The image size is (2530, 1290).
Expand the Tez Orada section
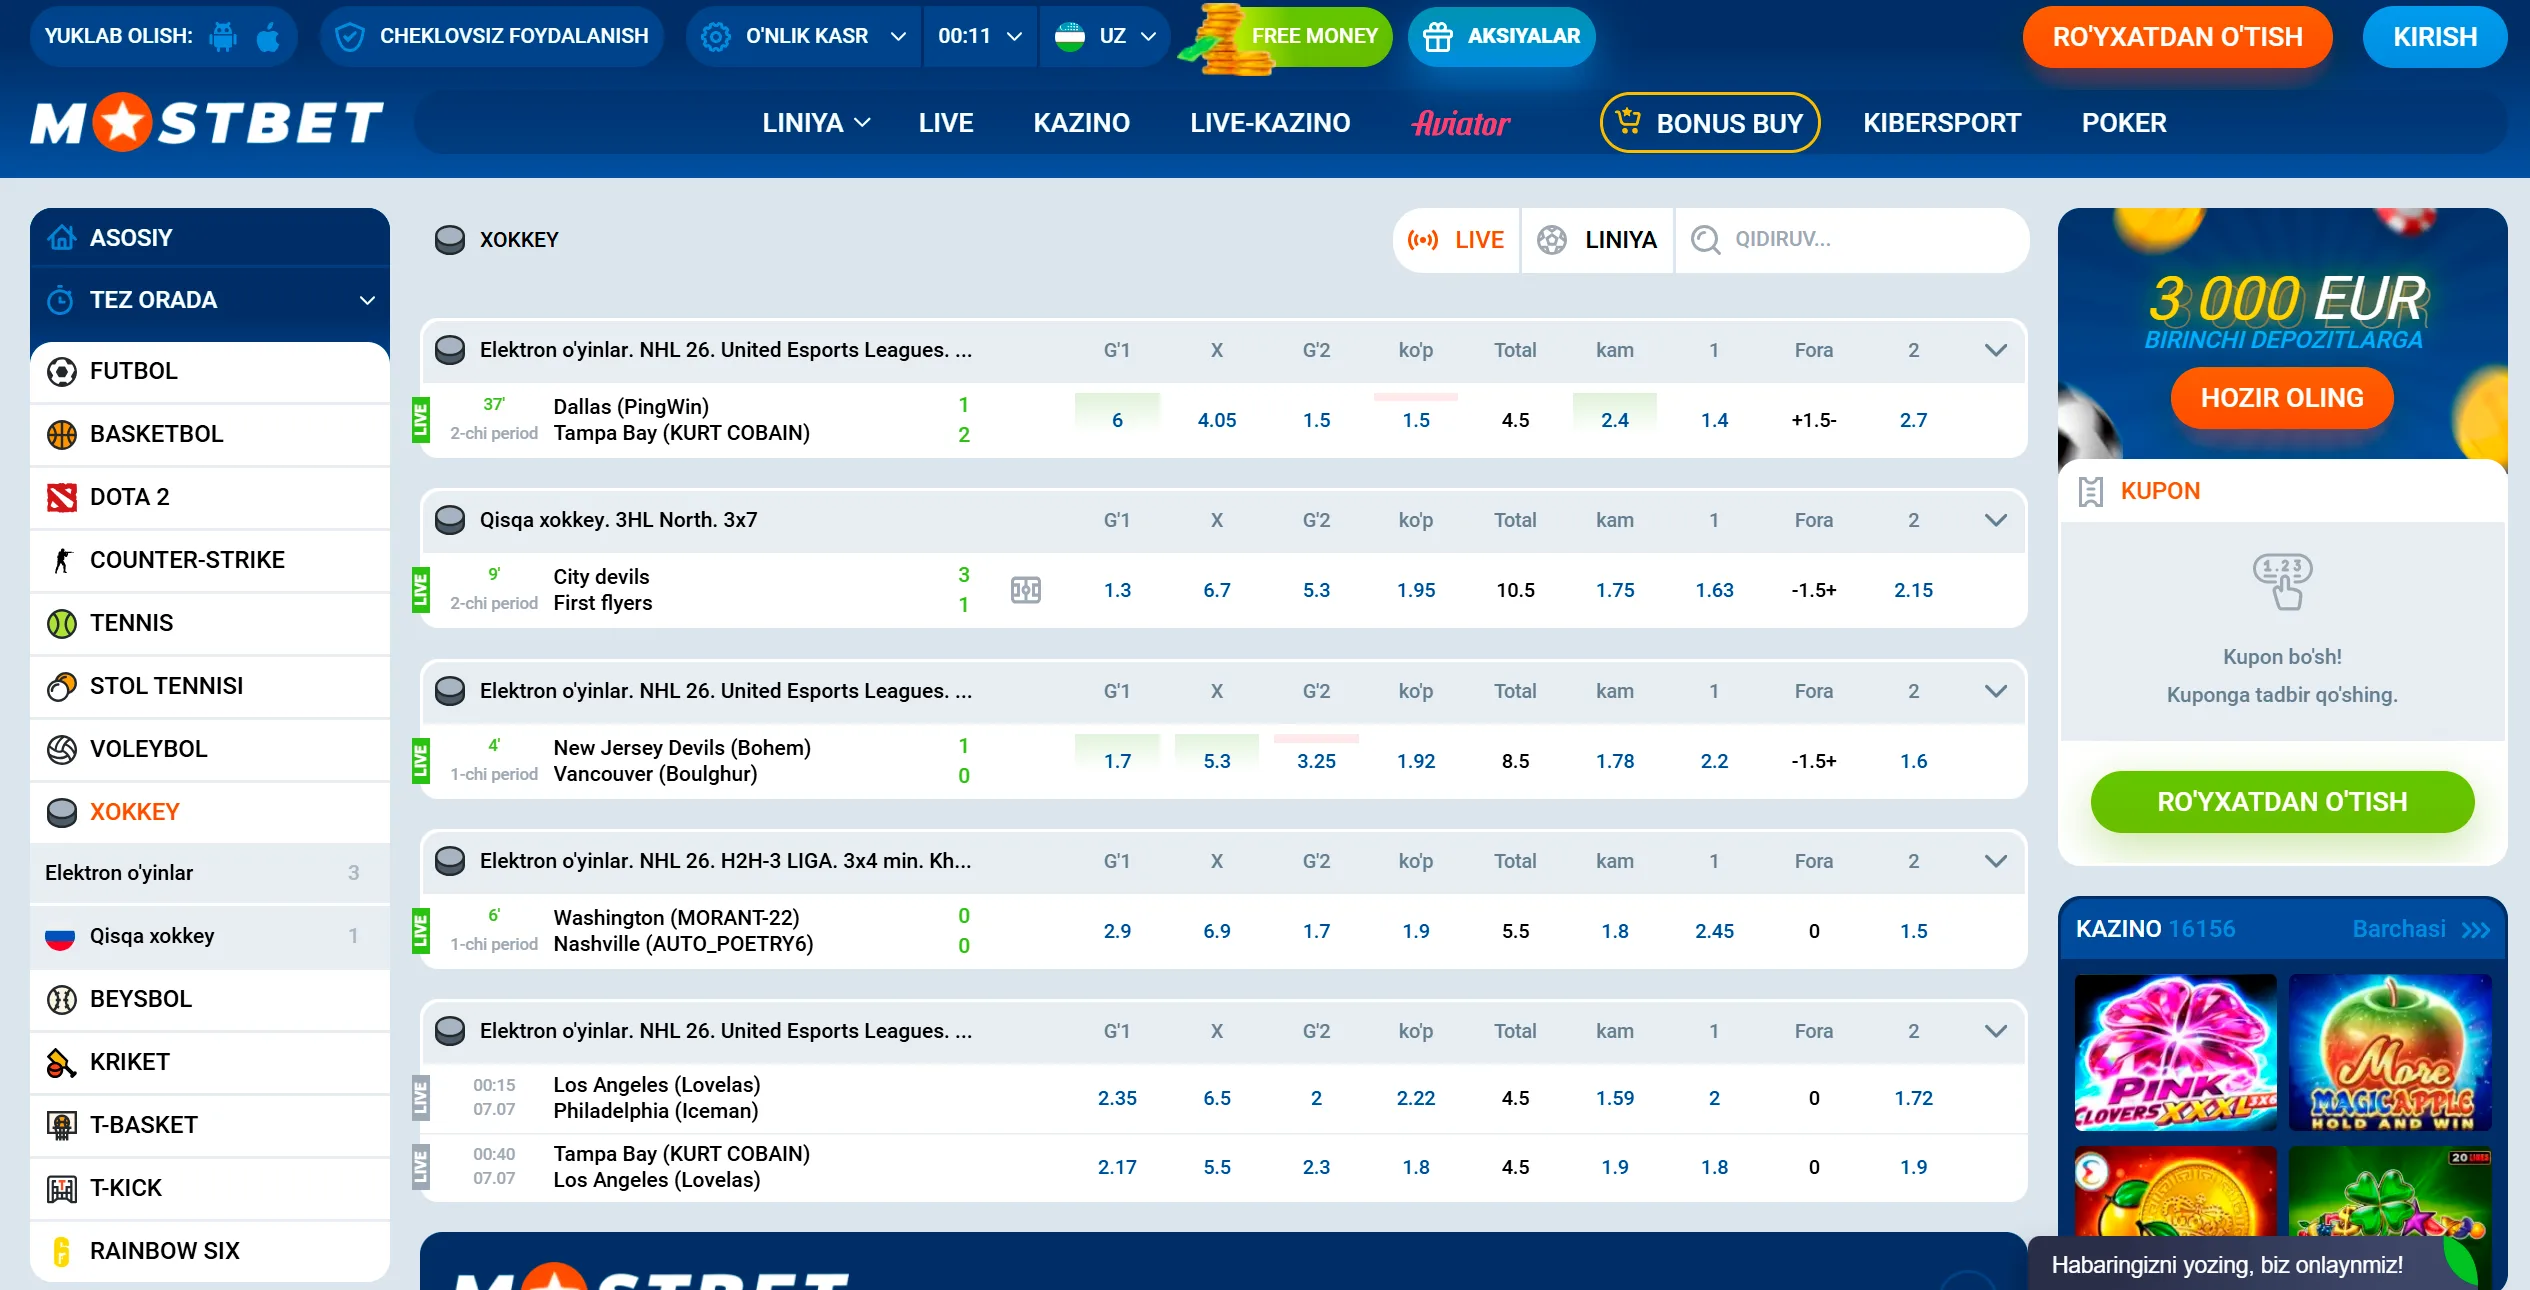point(210,300)
